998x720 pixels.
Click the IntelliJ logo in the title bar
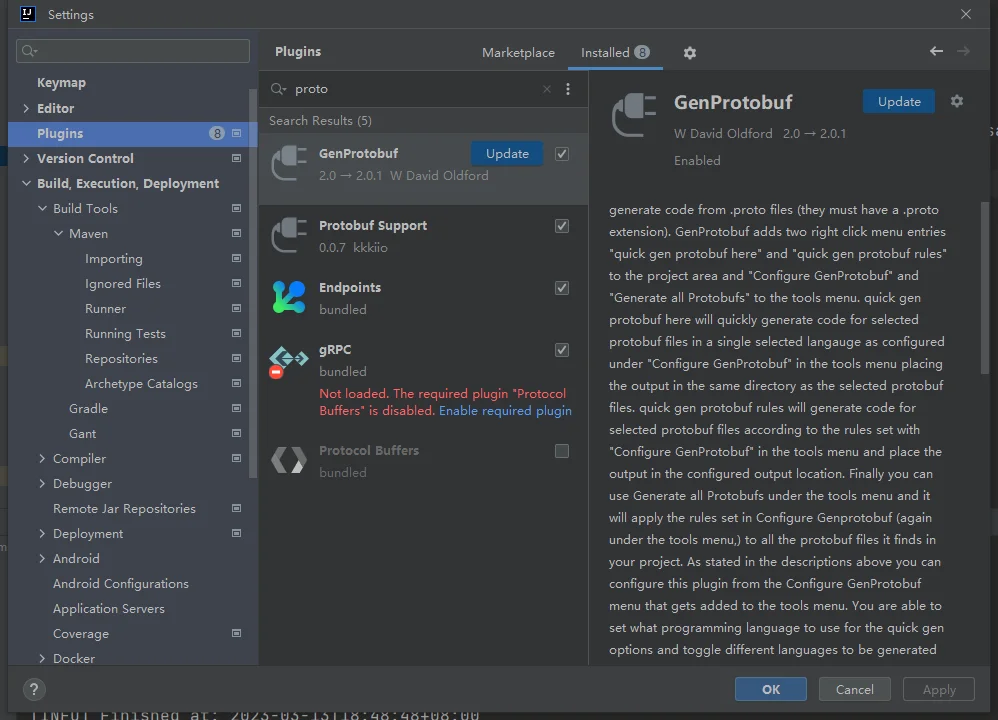27,14
